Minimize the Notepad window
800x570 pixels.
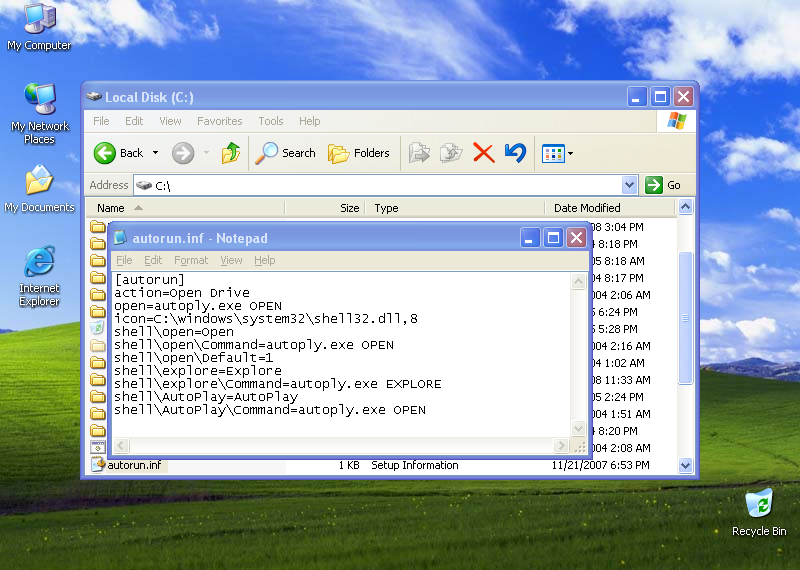530,238
